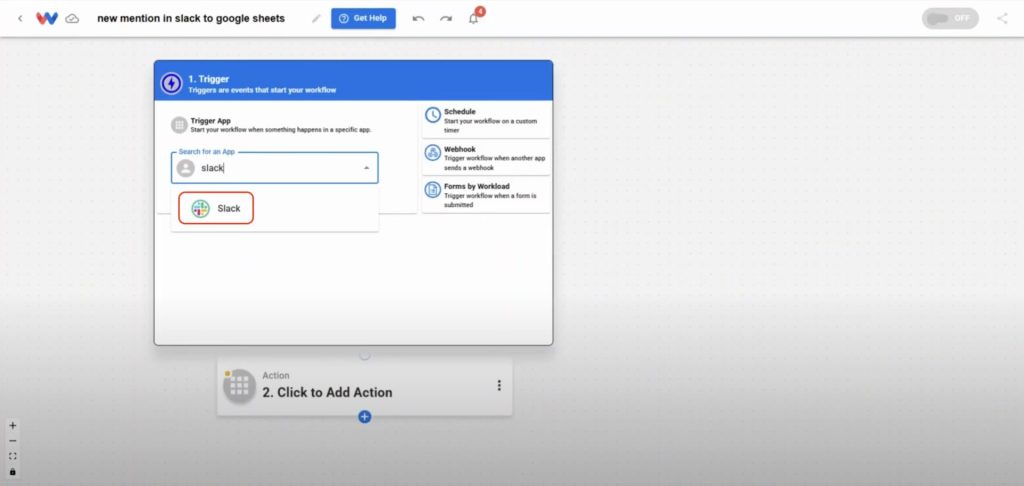Open the Action step three-dot menu
Viewport: 1024px width, 486px height.
click(499, 385)
